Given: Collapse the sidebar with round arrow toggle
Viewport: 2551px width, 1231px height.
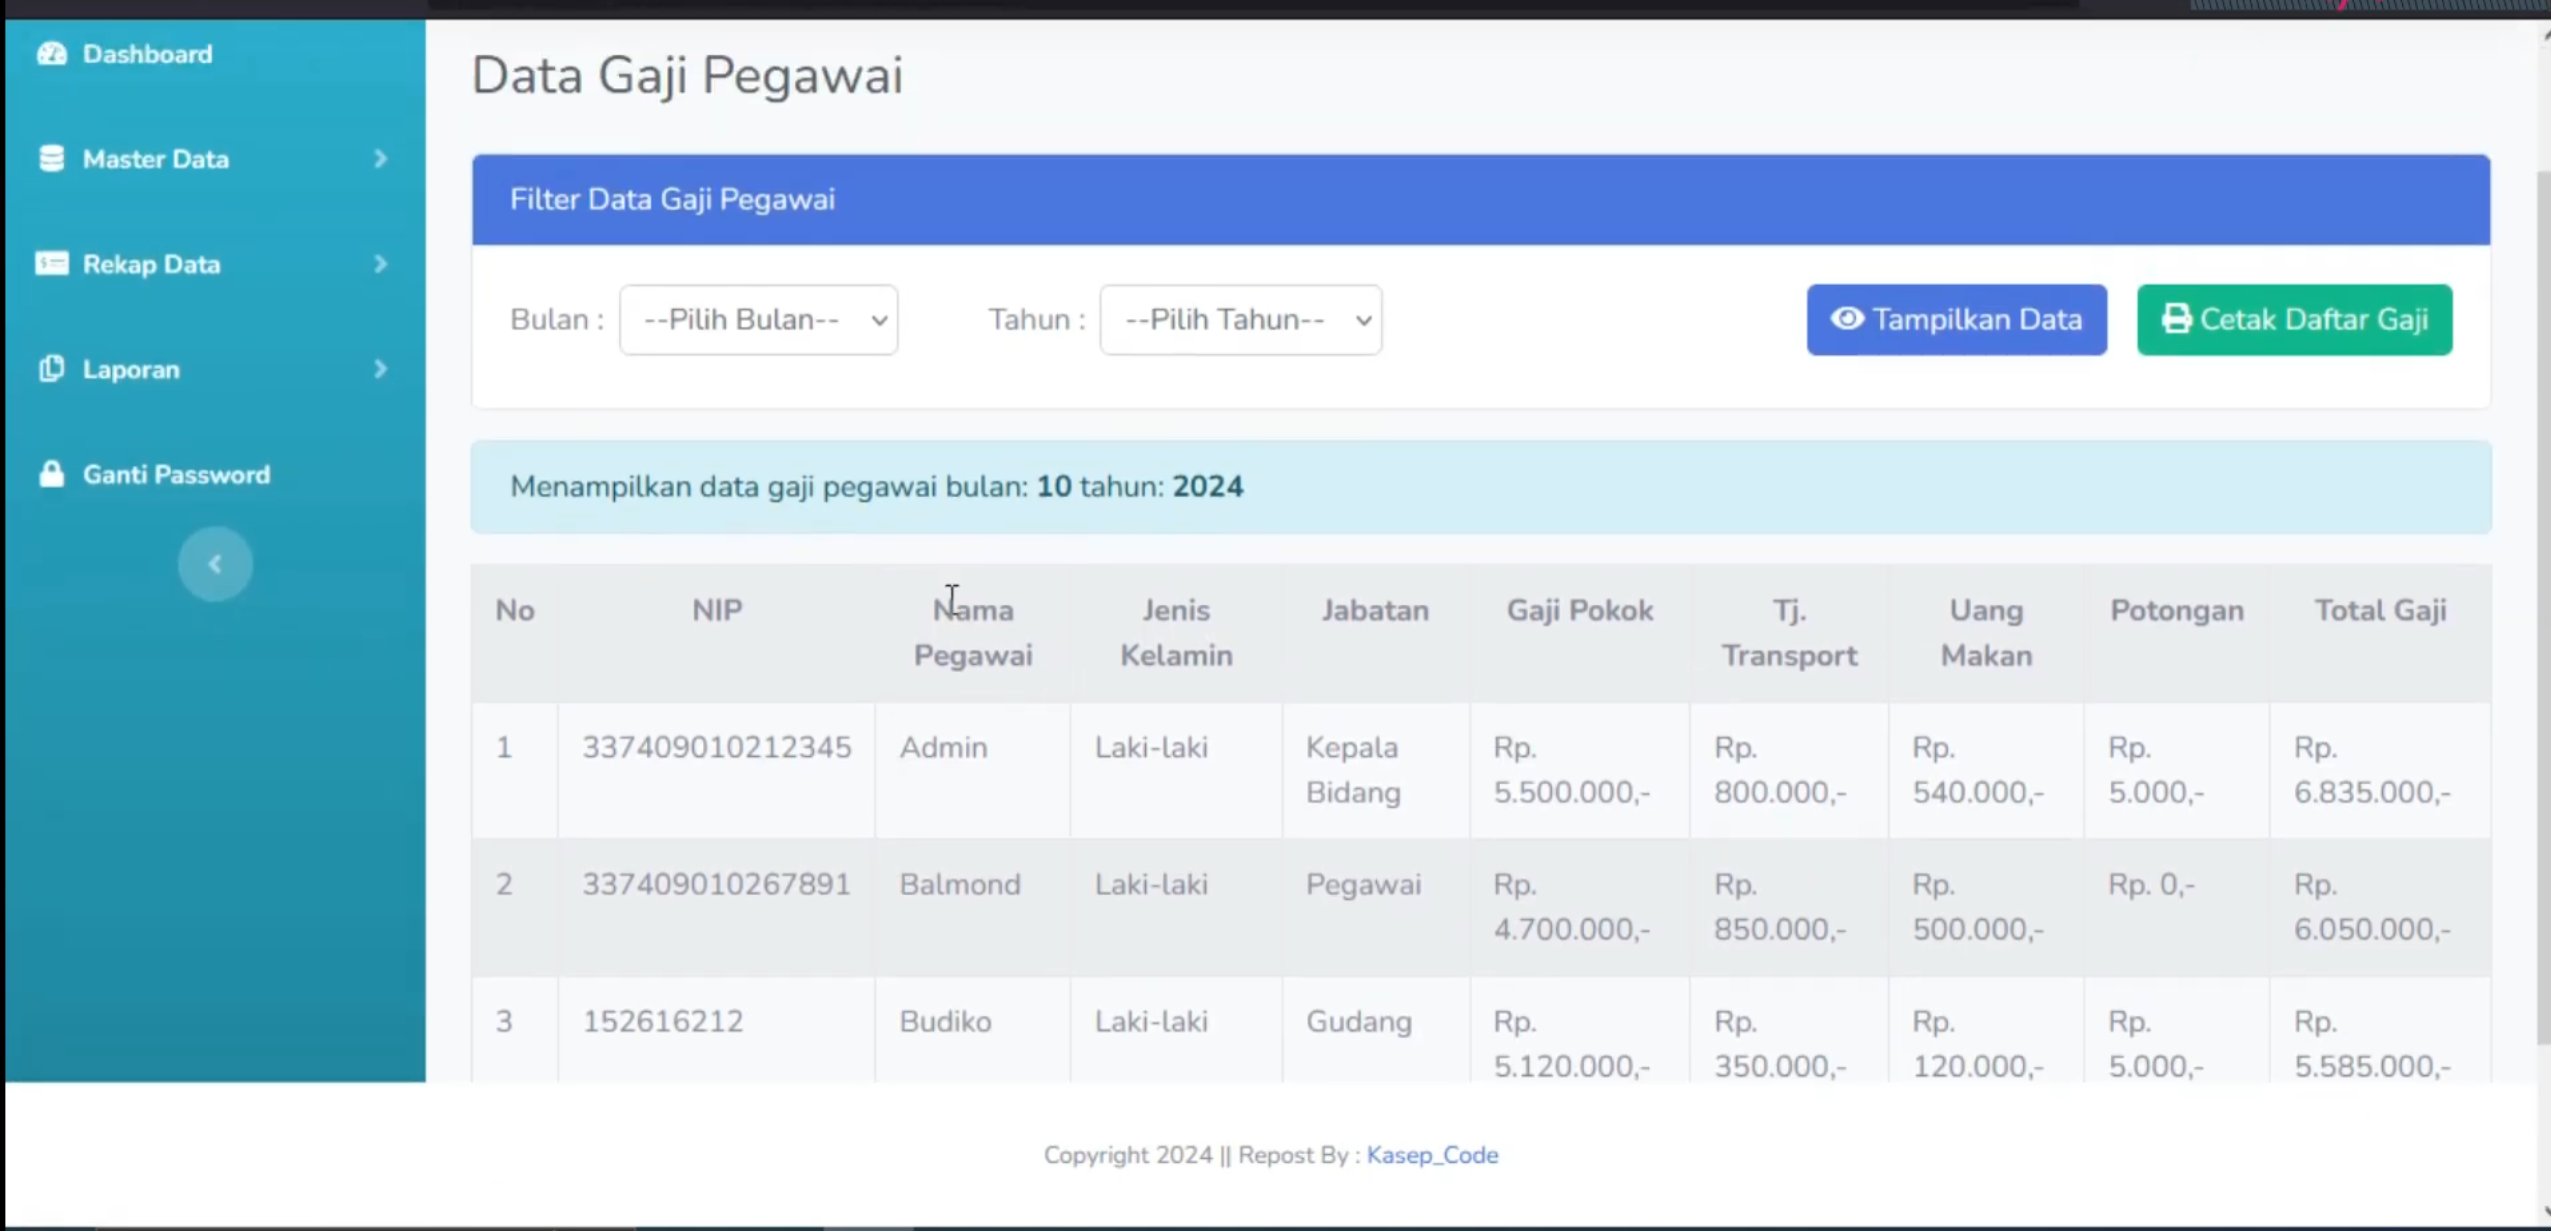Looking at the screenshot, I should (x=215, y=564).
